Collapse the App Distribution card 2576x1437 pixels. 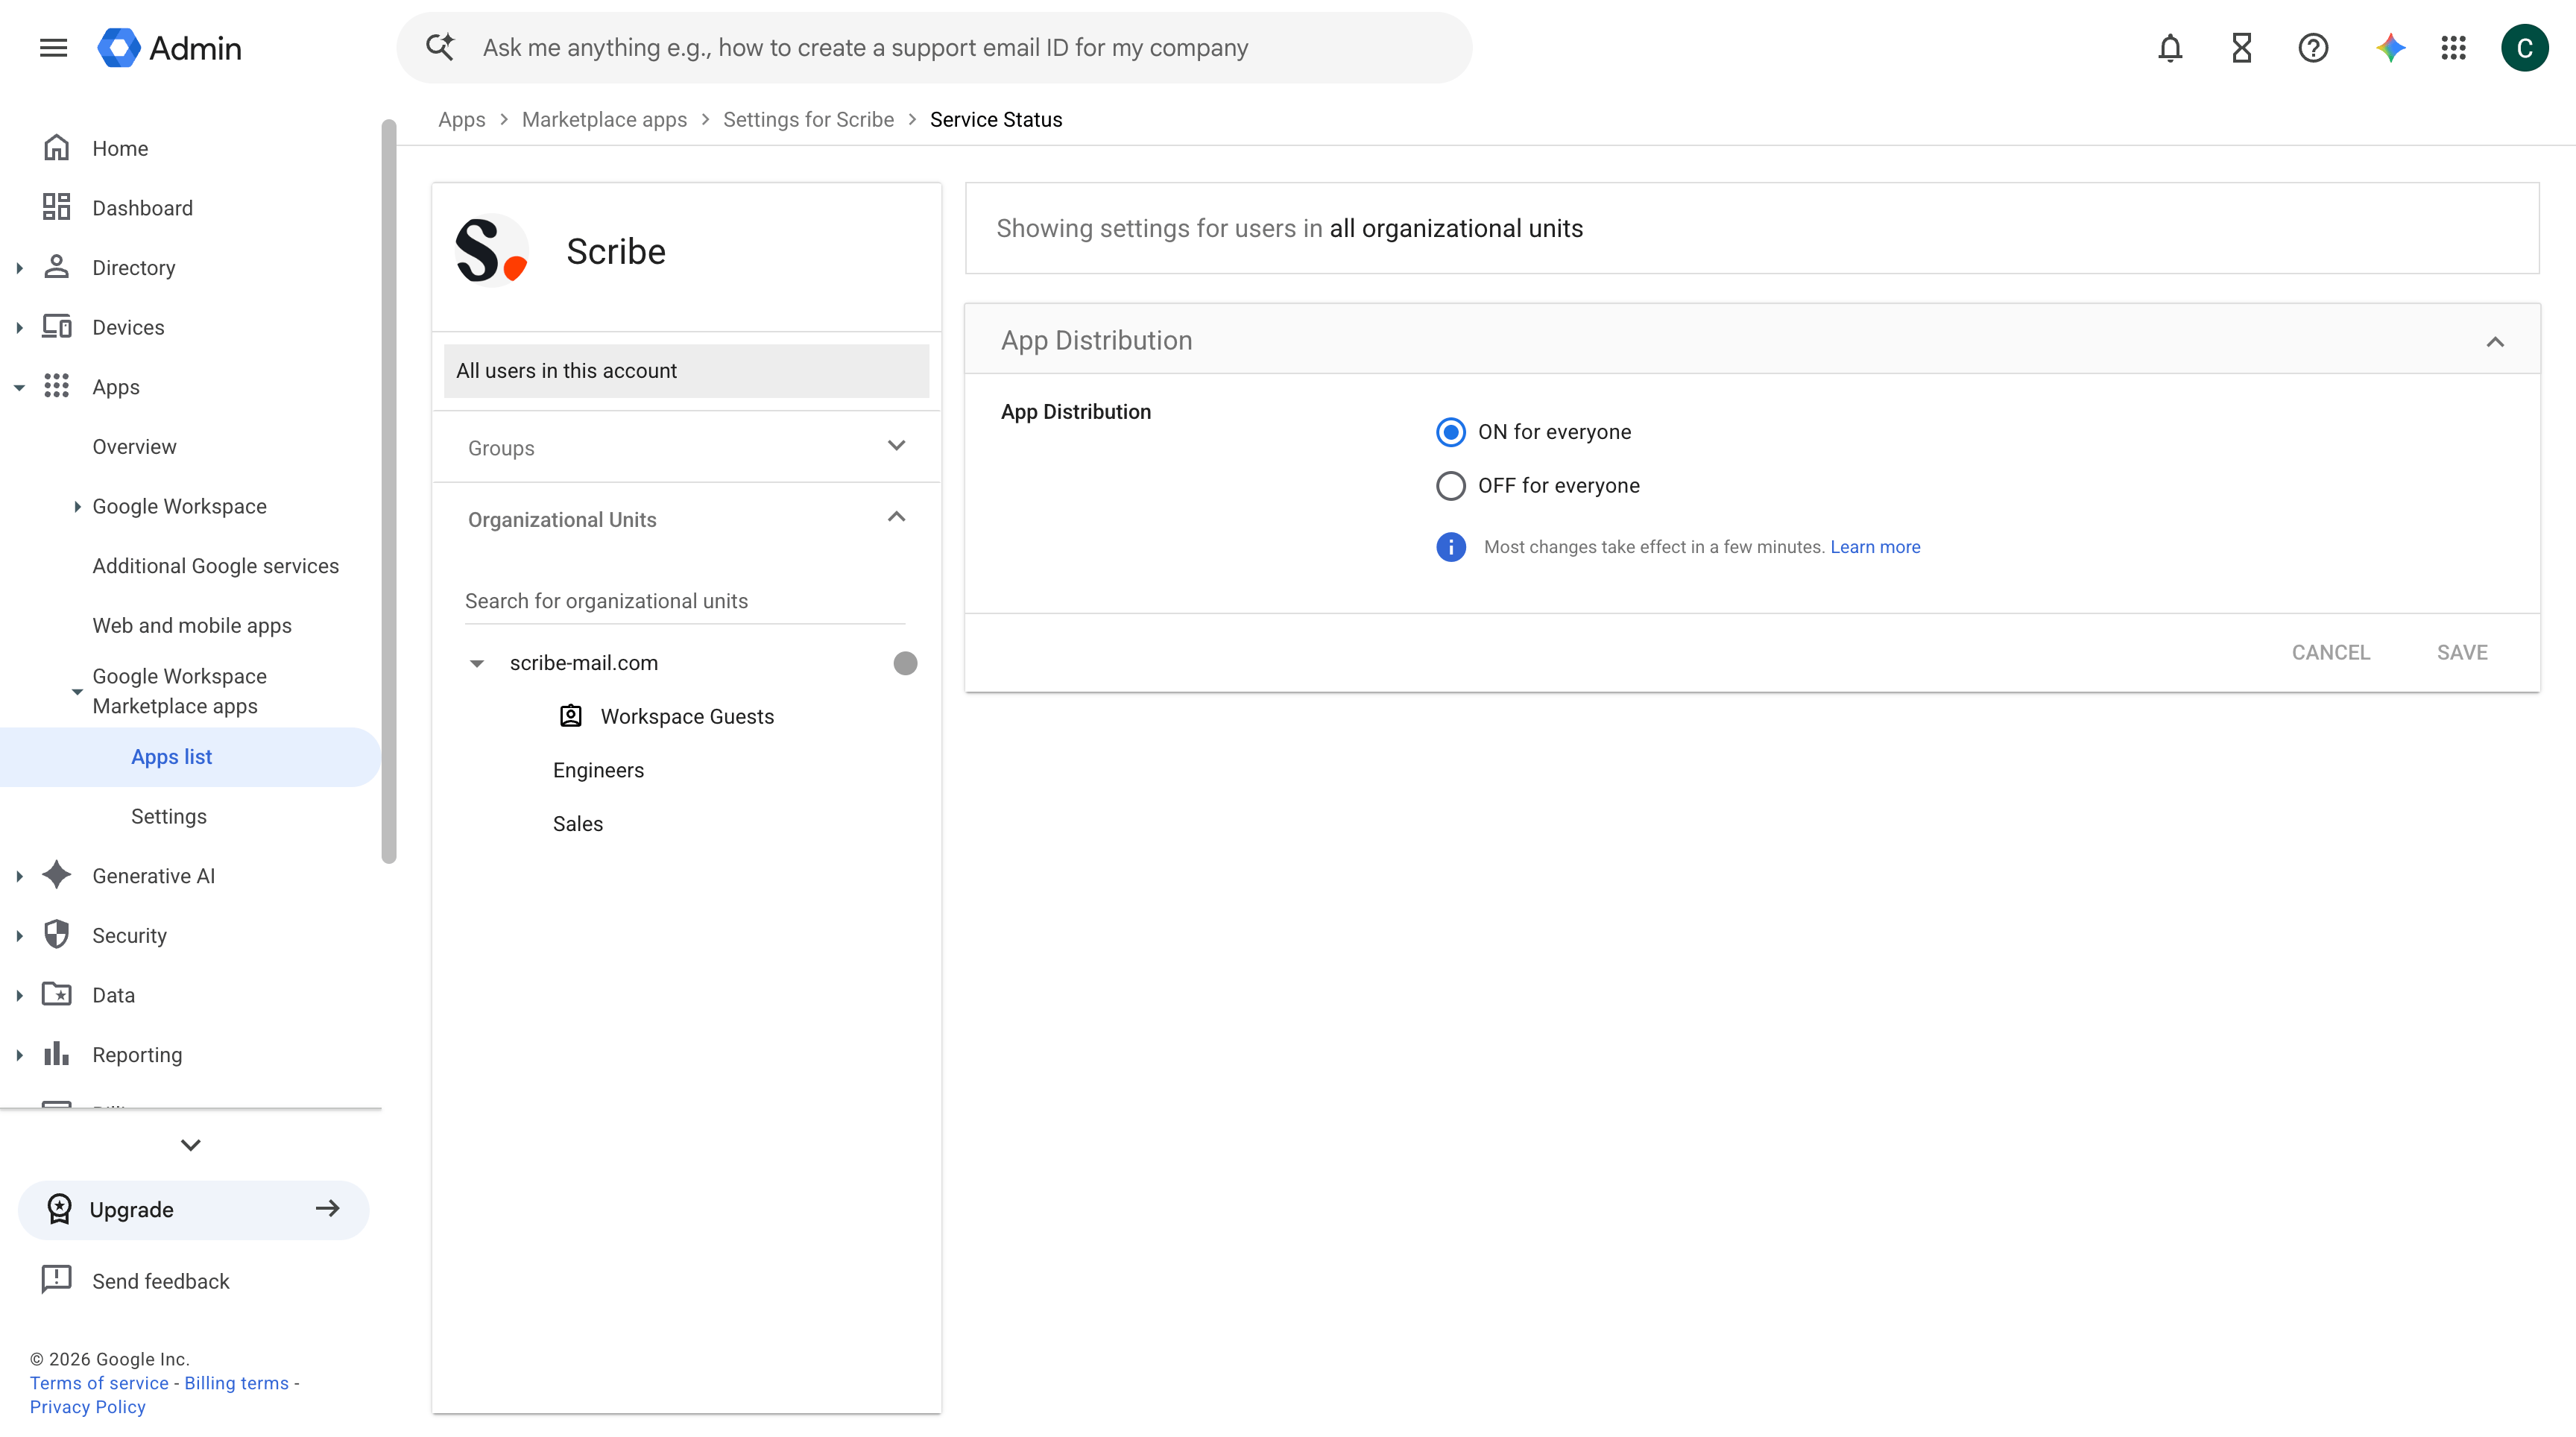click(x=2495, y=341)
